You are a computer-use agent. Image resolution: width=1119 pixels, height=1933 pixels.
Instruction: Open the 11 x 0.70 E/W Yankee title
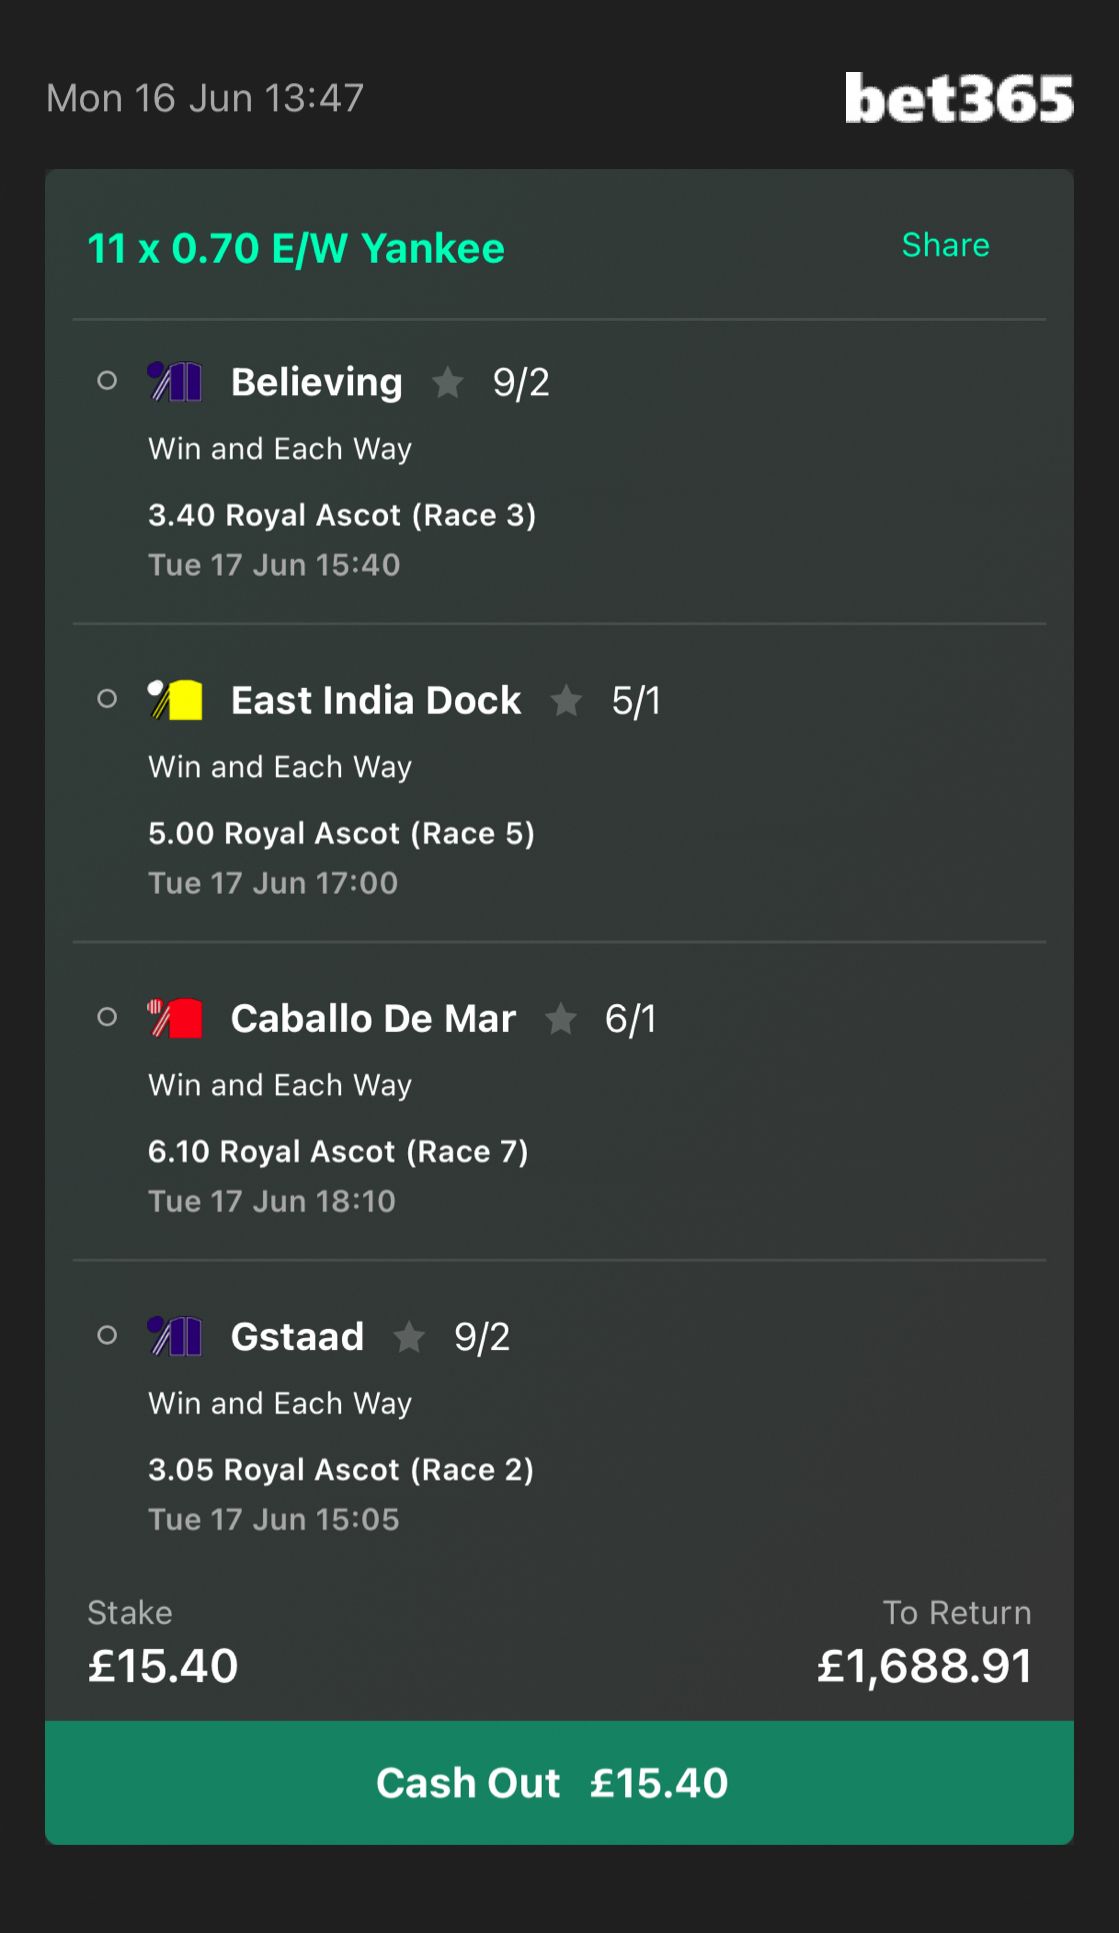pyautogui.click(x=296, y=248)
